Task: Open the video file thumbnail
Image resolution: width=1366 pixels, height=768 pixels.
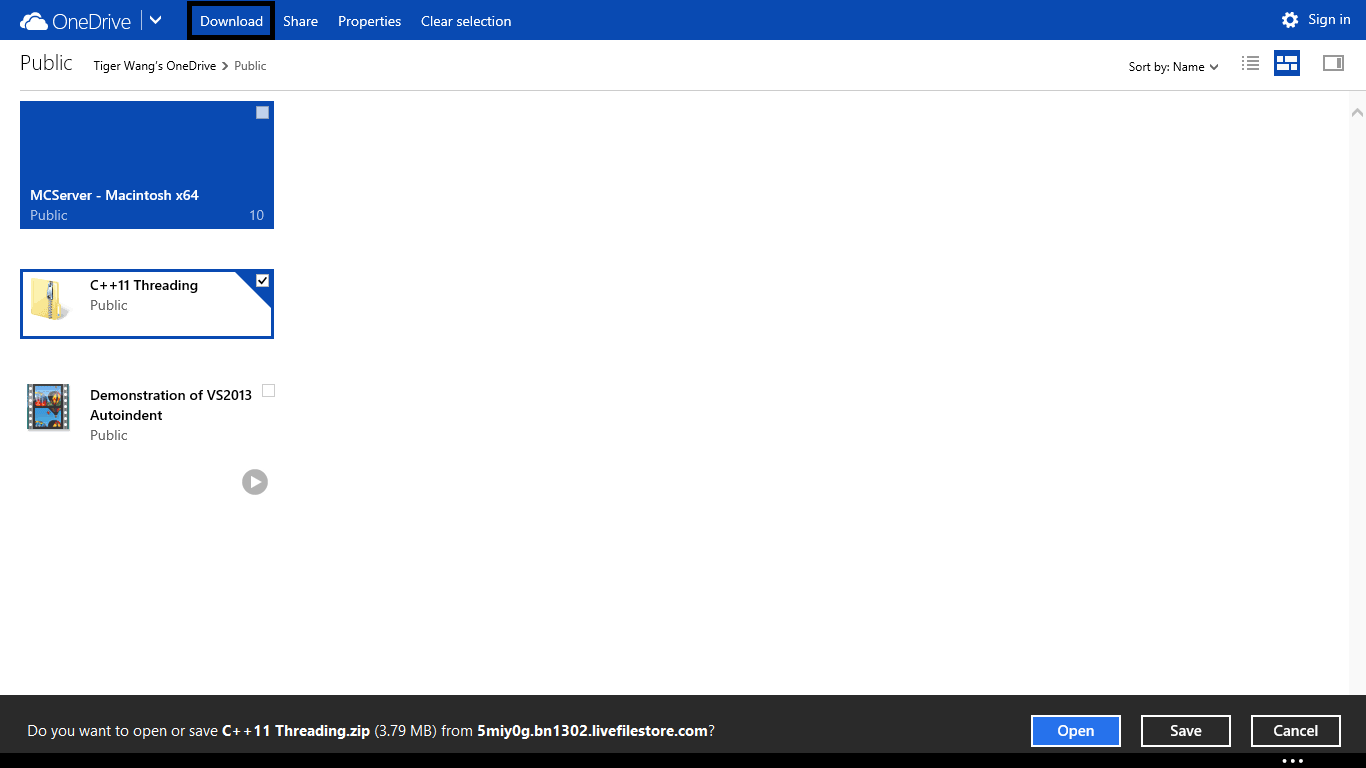Action: point(49,407)
